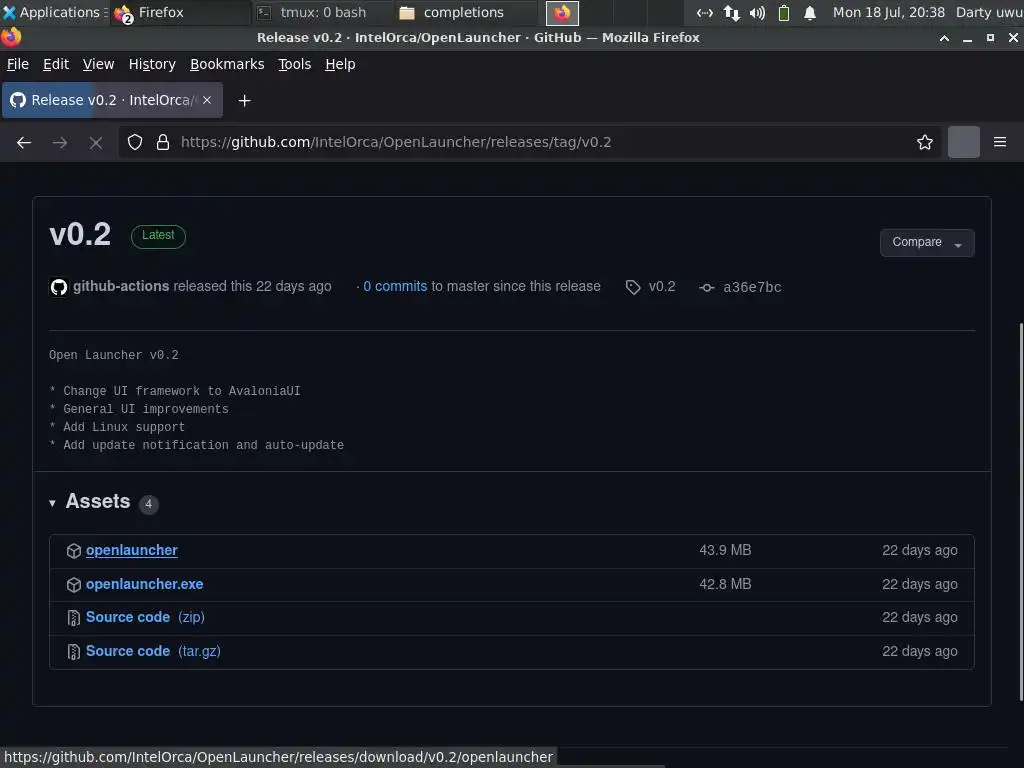Open the tracking protection shield icon
Viewport: 1024px width, 768px height.
(135, 142)
